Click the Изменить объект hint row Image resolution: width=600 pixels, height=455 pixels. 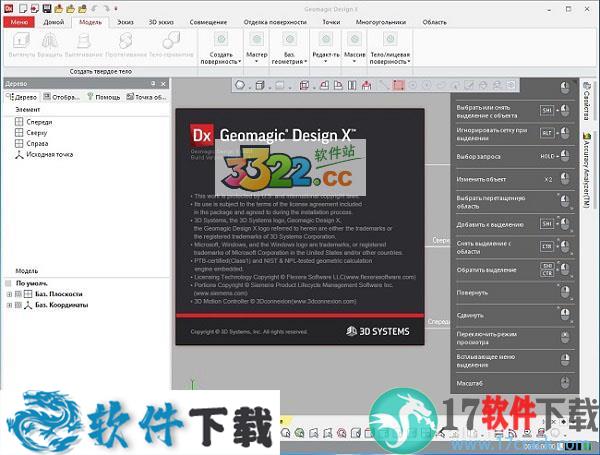click(515, 179)
